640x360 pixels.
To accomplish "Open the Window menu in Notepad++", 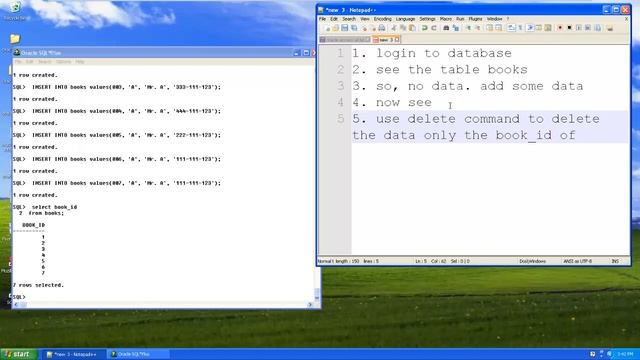I will click(x=494, y=19).
